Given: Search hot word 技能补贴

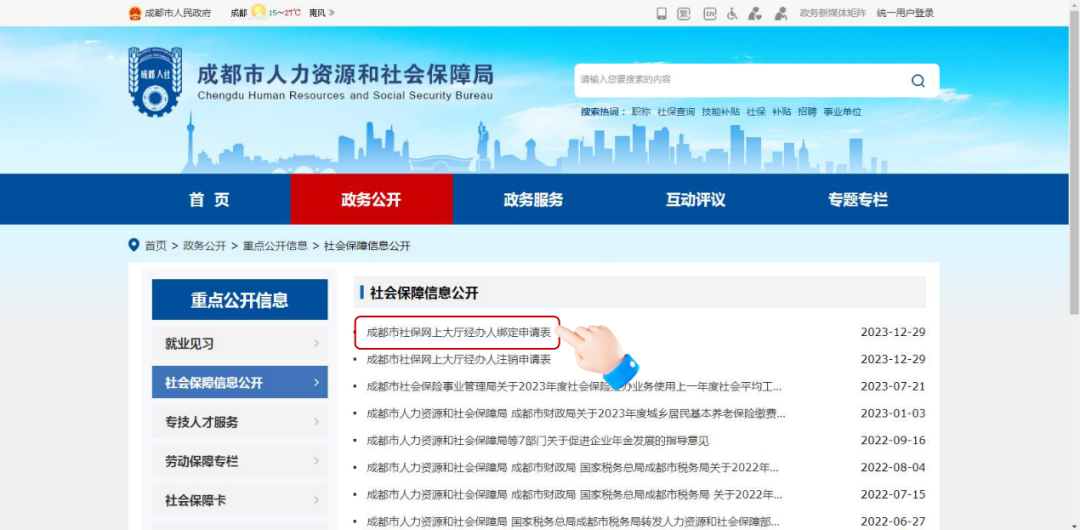Looking at the screenshot, I should tap(720, 112).
